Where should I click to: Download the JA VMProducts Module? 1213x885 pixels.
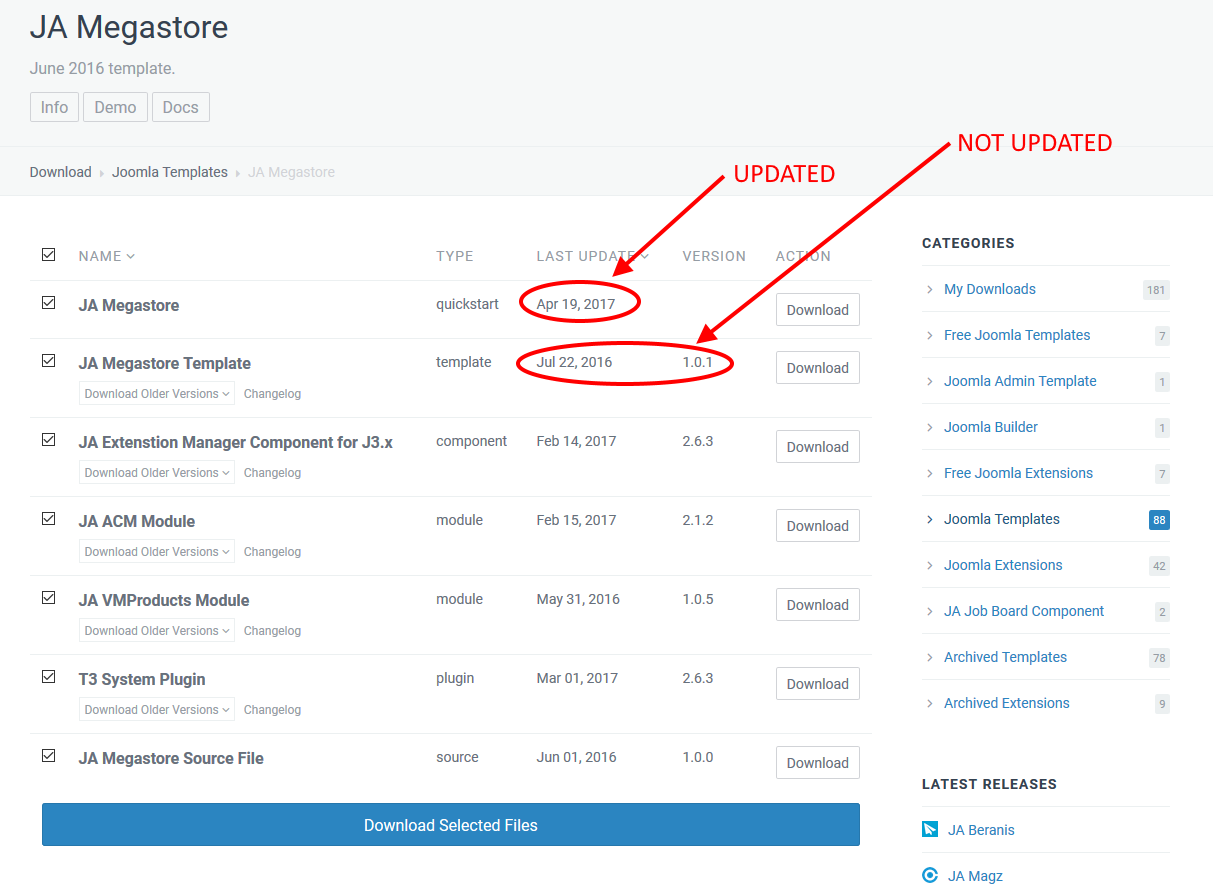pyautogui.click(x=817, y=605)
